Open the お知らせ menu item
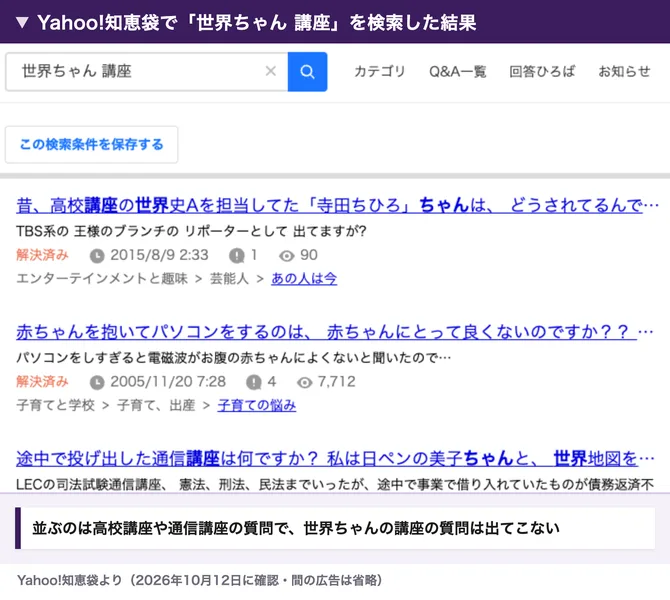The height and width of the screenshot is (600, 670). point(624,71)
